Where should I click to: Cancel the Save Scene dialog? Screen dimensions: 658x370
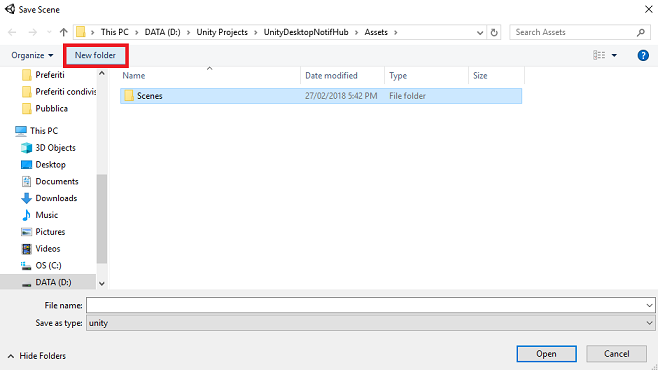616,354
